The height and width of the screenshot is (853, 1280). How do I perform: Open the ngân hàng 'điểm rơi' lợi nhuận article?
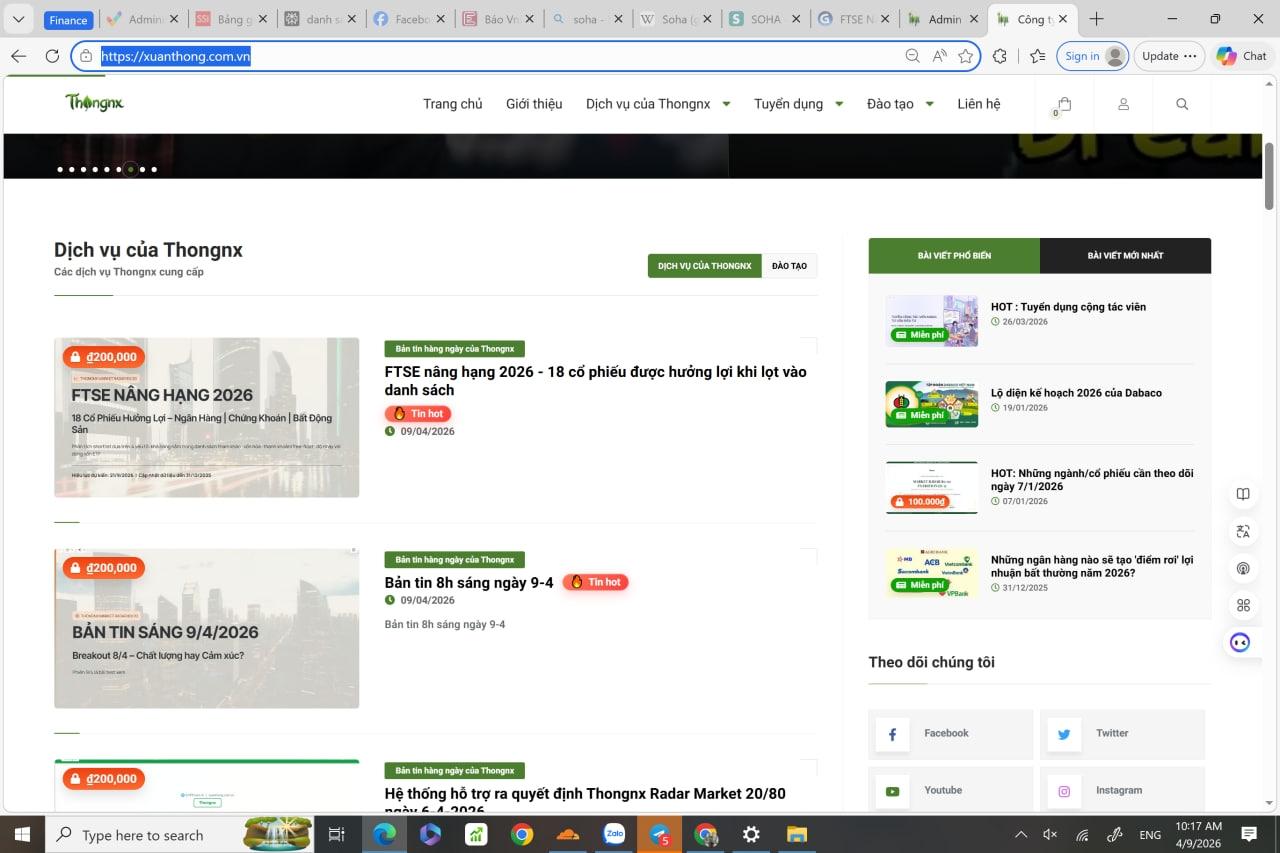point(1092,566)
